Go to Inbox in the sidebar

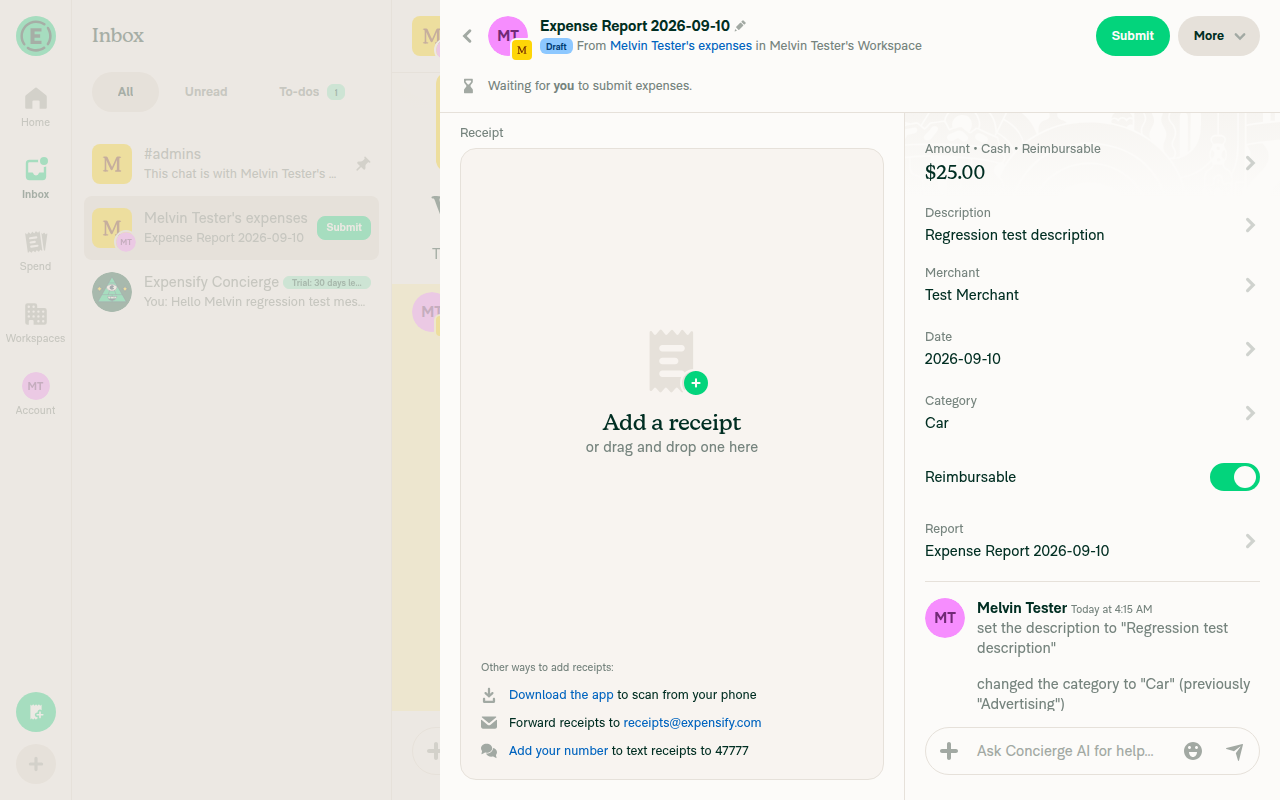tap(36, 179)
